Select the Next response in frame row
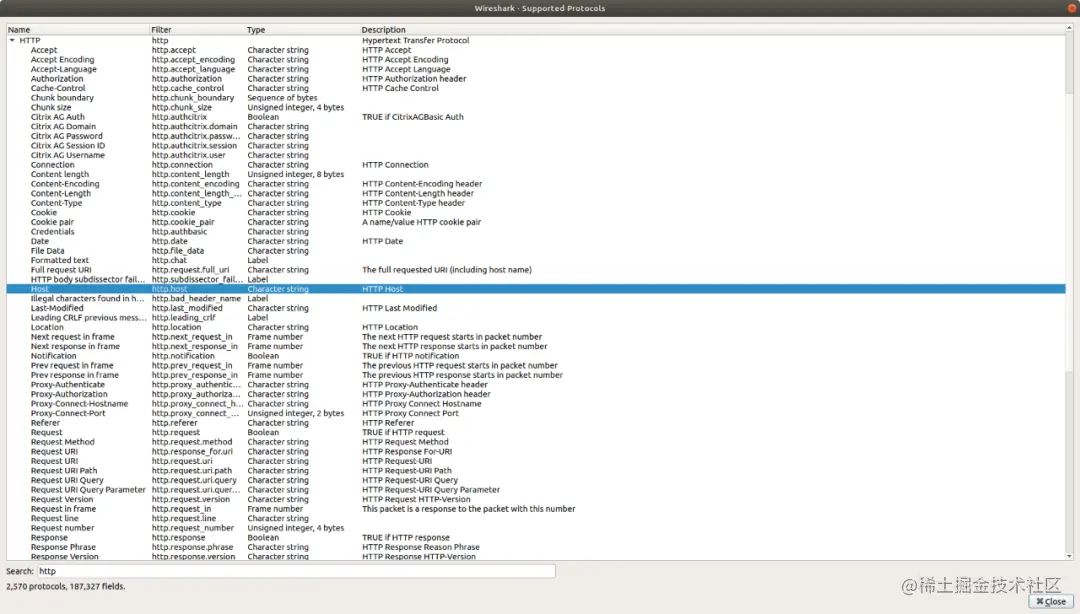Screen dimensions: 1080x614 [x=536, y=347]
